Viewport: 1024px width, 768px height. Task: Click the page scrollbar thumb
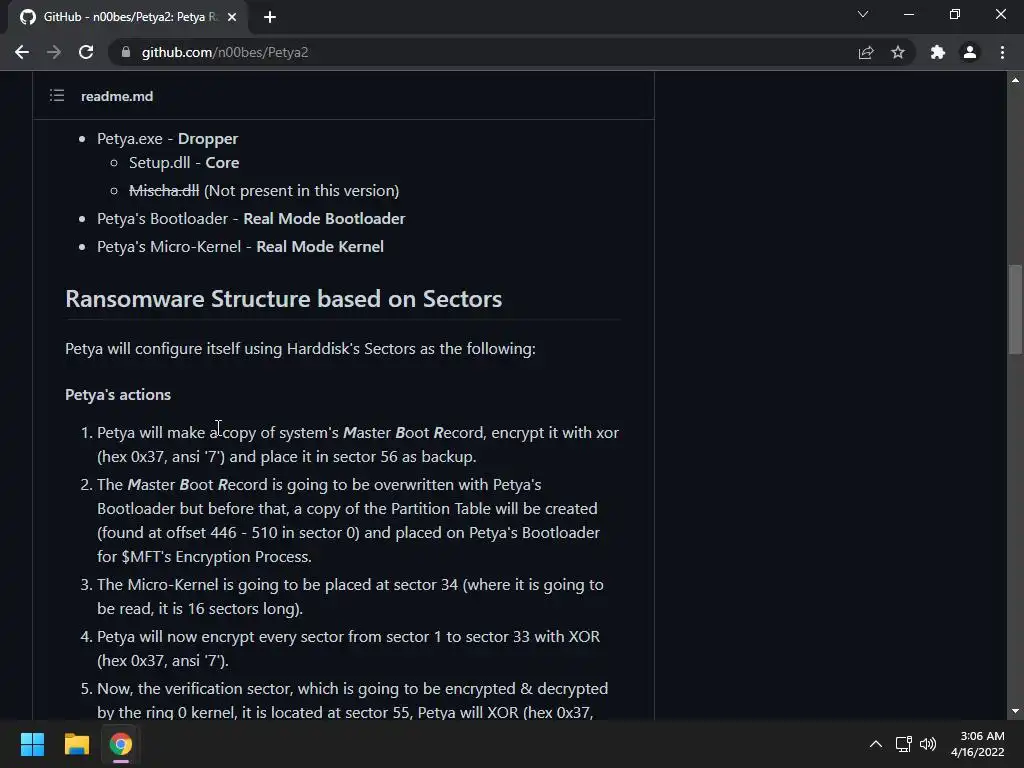(x=1015, y=309)
